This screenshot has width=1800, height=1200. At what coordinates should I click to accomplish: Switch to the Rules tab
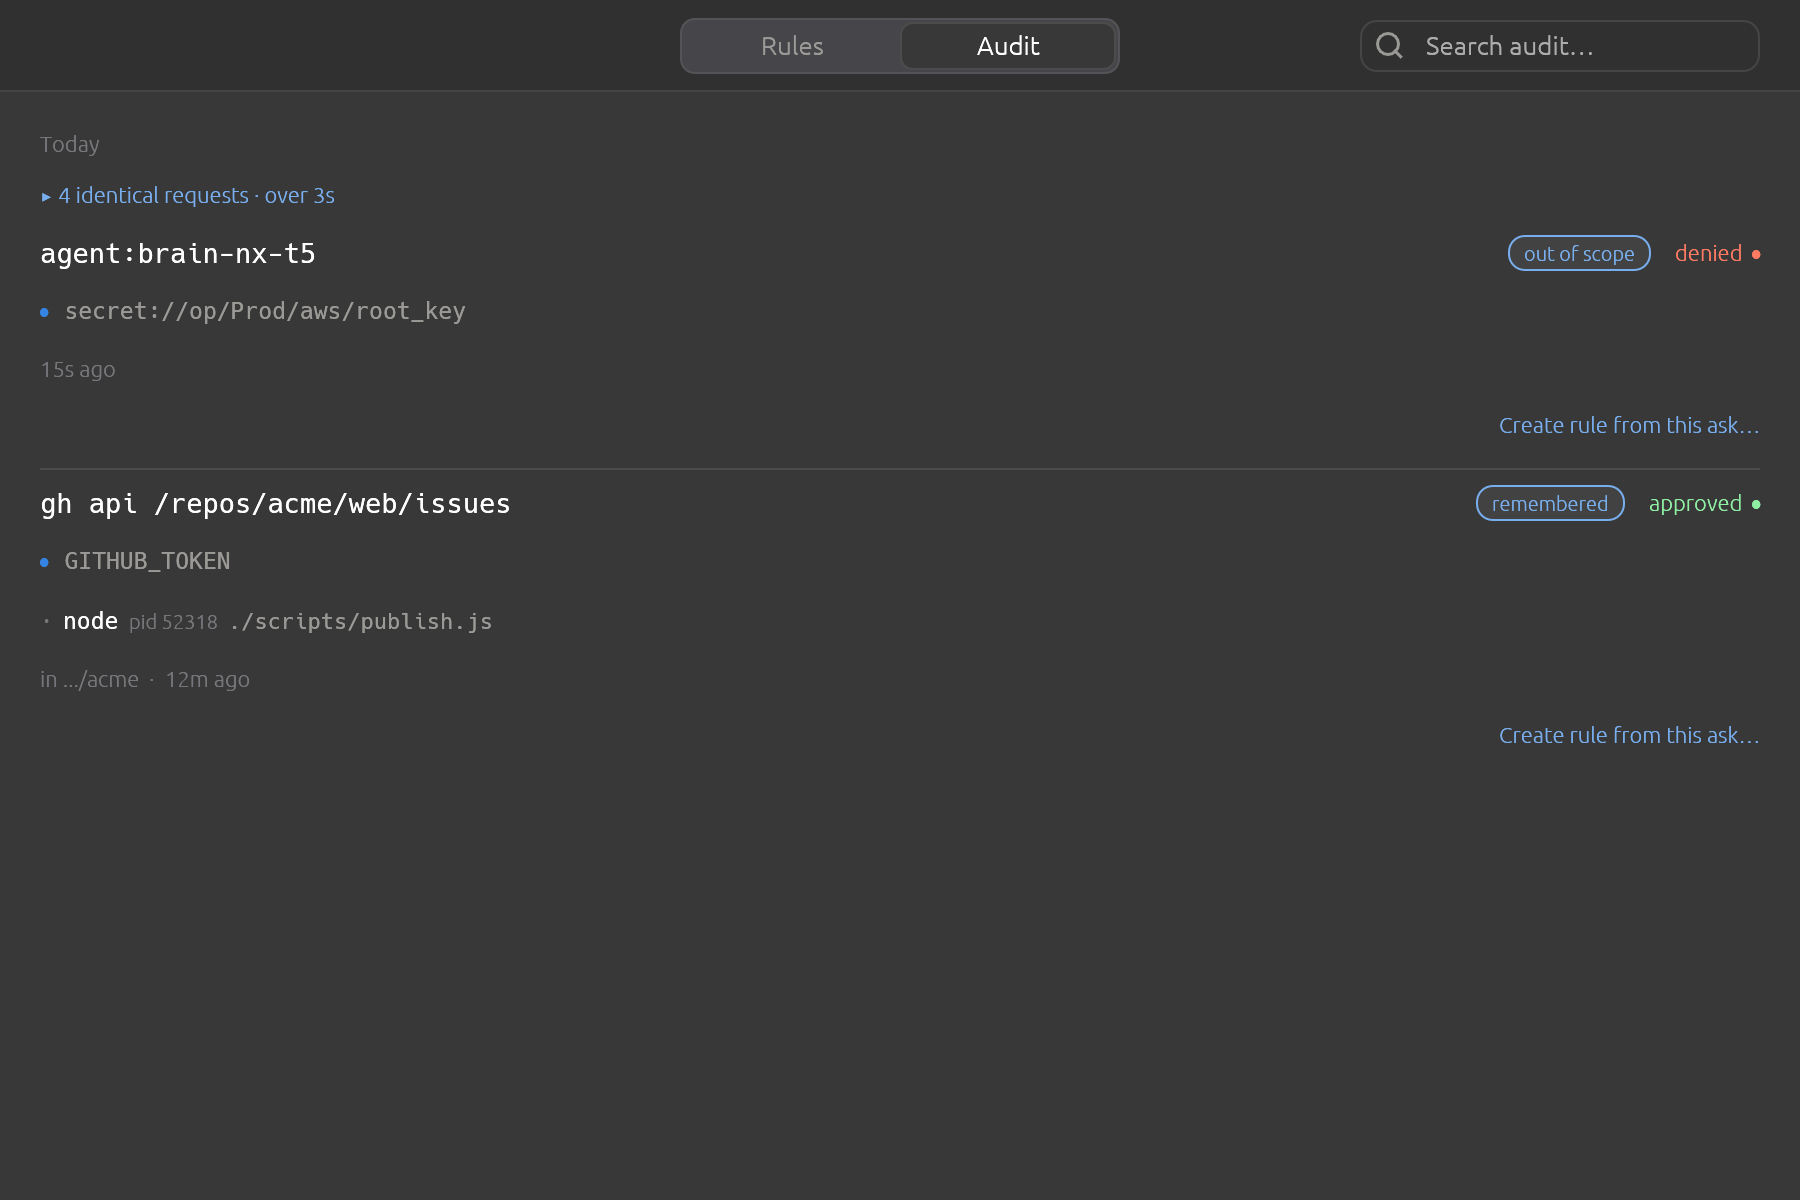tap(792, 46)
